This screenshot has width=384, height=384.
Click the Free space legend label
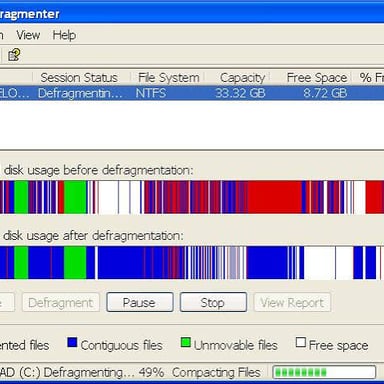[x=338, y=345]
